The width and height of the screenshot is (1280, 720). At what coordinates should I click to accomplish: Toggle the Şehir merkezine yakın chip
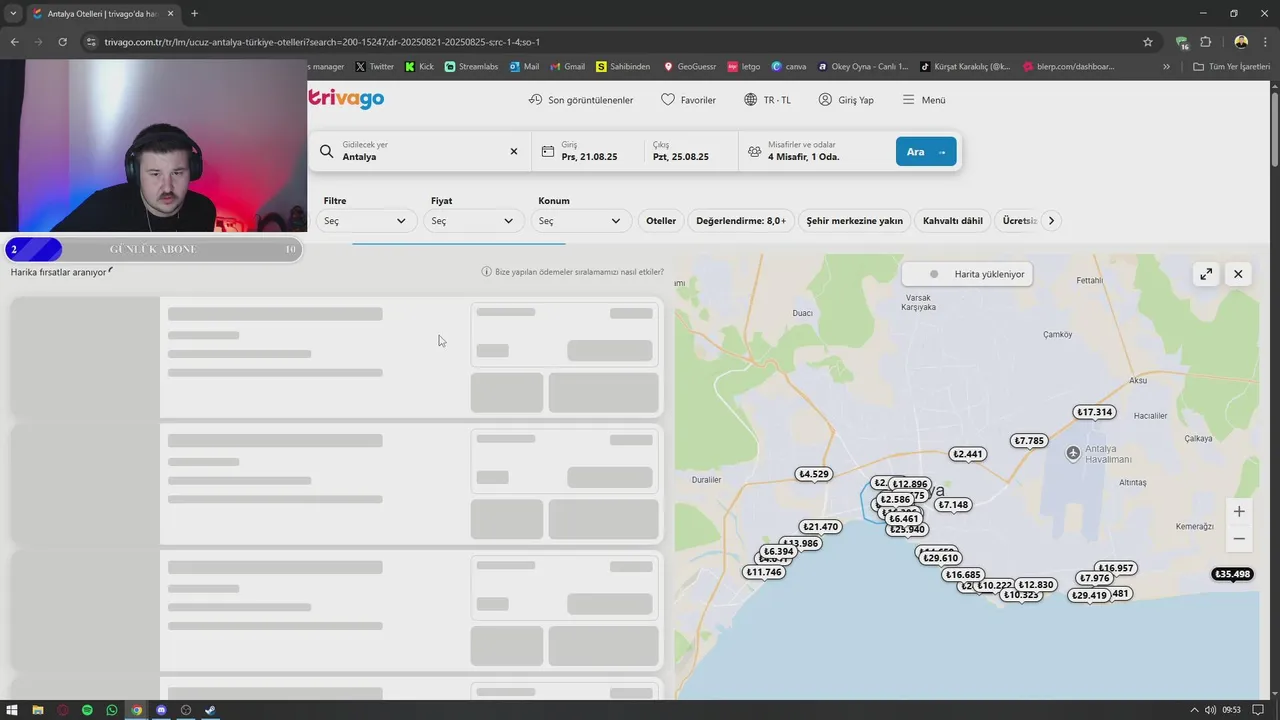coord(855,221)
